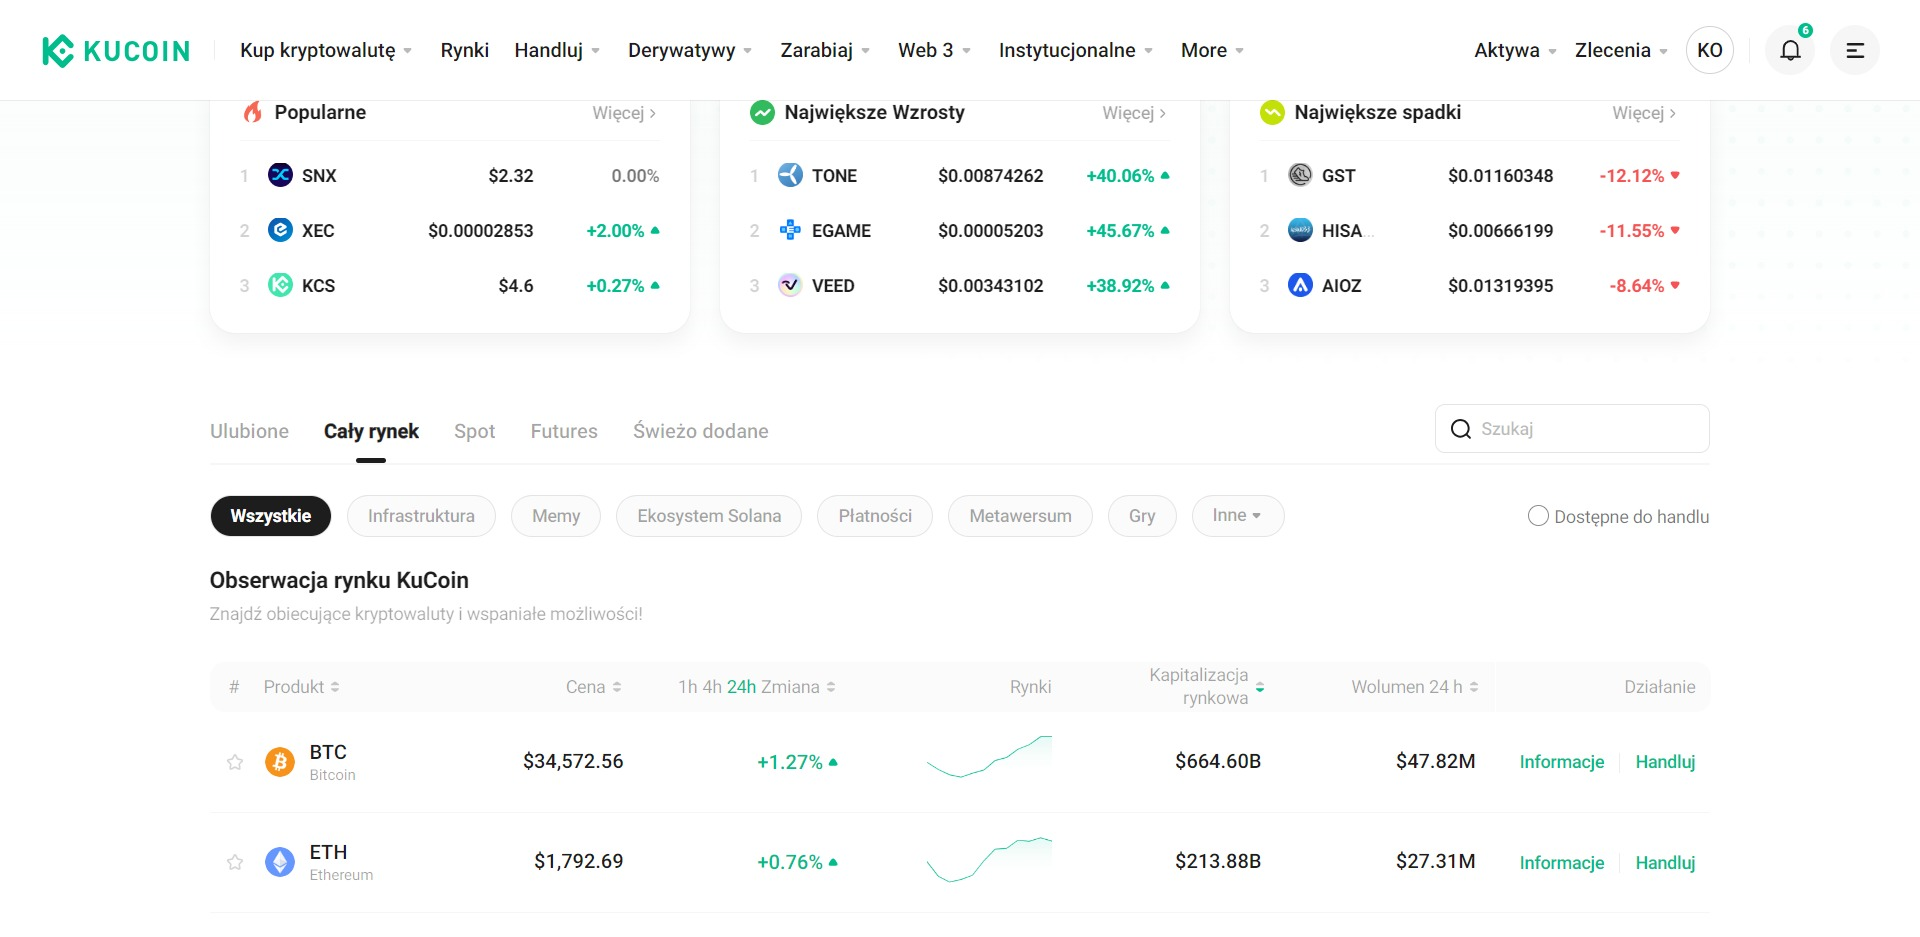Select Płatności category filter
The height and width of the screenshot is (937, 1920).
point(875,516)
